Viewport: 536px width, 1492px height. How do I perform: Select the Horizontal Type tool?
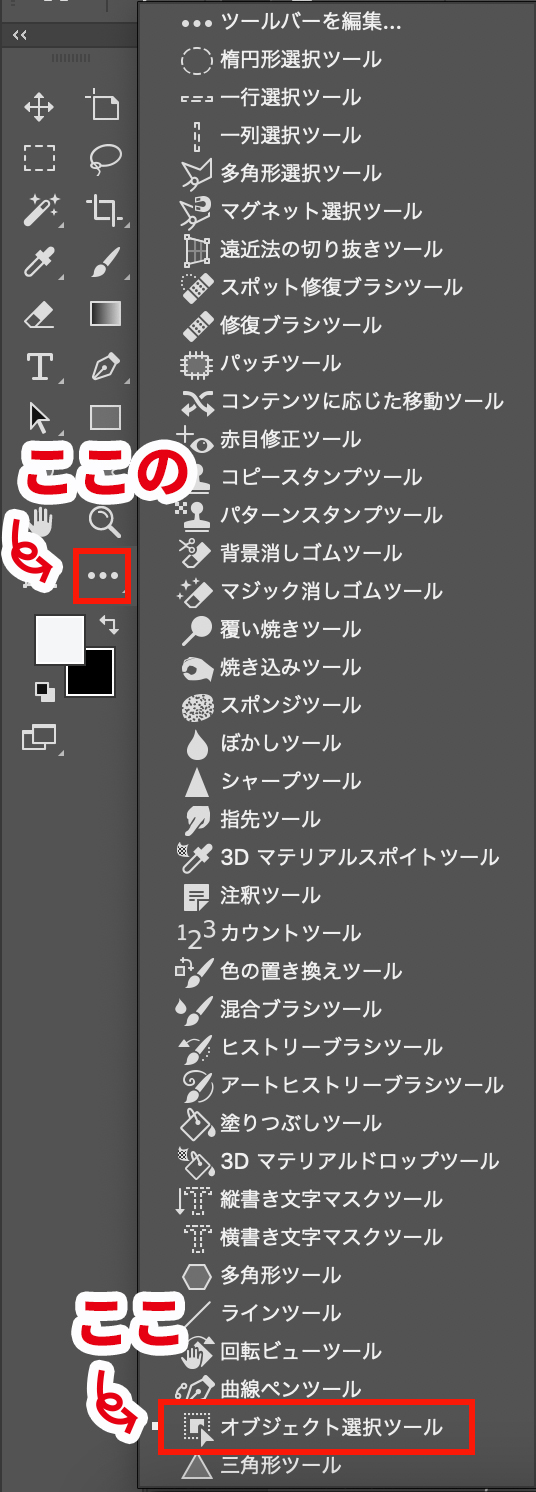click(x=39, y=366)
